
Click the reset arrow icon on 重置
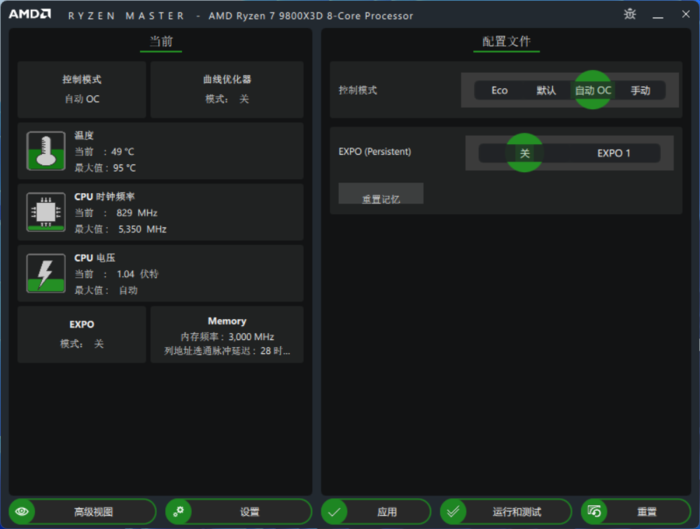[x=594, y=512]
